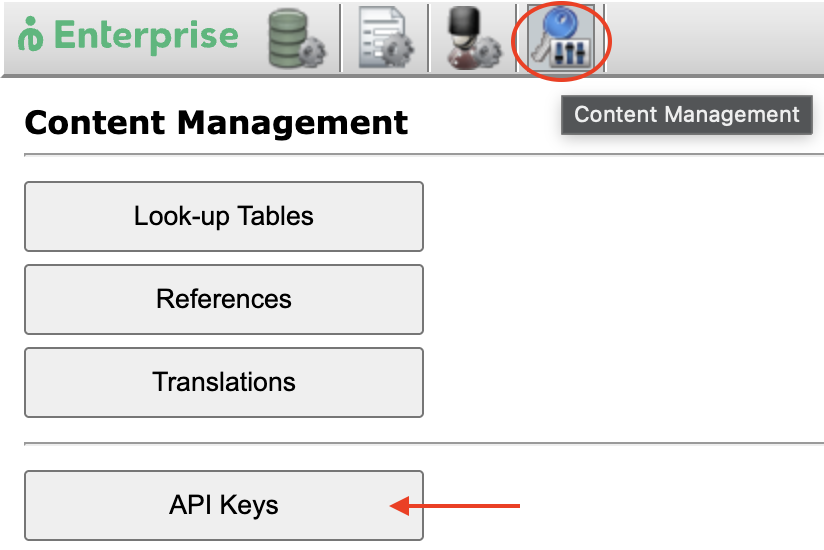Click the divider line under the heading

pyautogui.click(x=424, y=154)
